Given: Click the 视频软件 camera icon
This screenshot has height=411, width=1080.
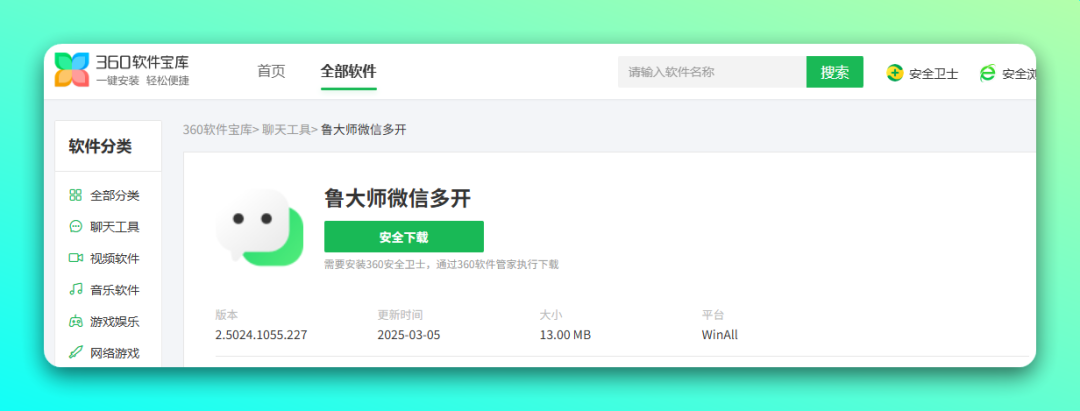Looking at the screenshot, I should [x=76, y=258].
